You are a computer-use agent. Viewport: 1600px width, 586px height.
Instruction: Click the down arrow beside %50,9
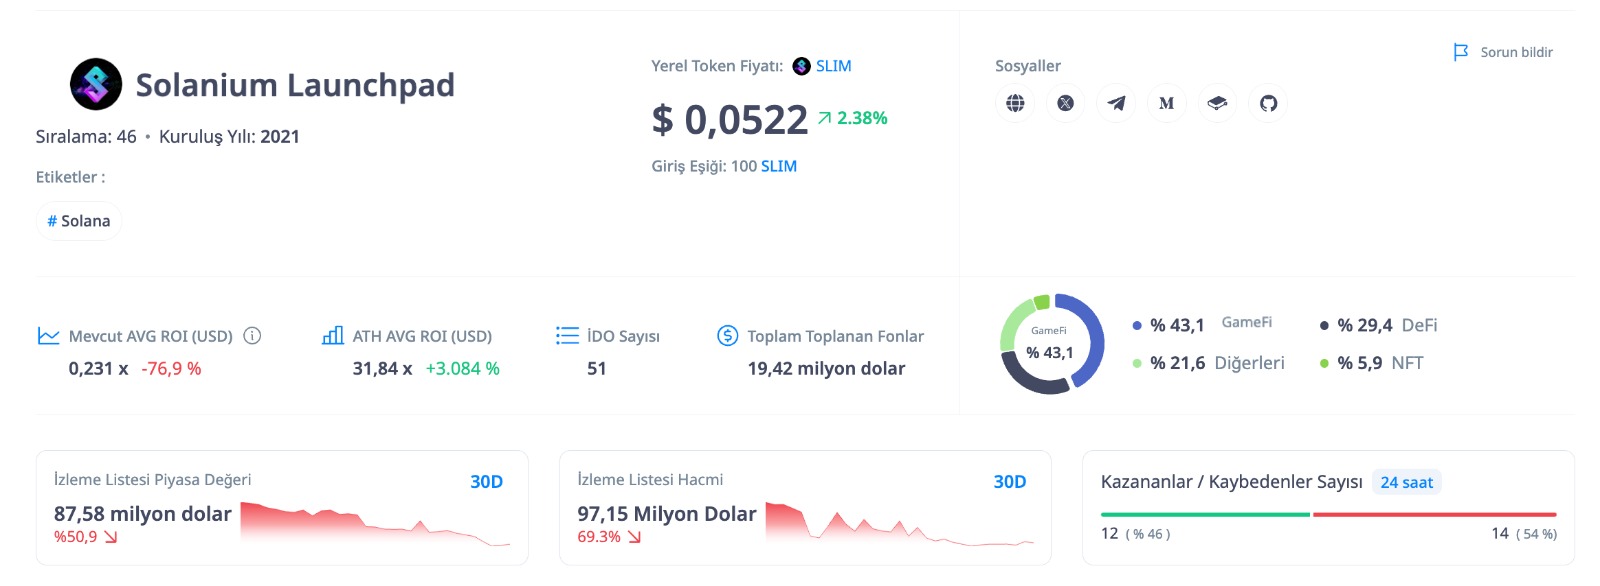tap(110, 537)
